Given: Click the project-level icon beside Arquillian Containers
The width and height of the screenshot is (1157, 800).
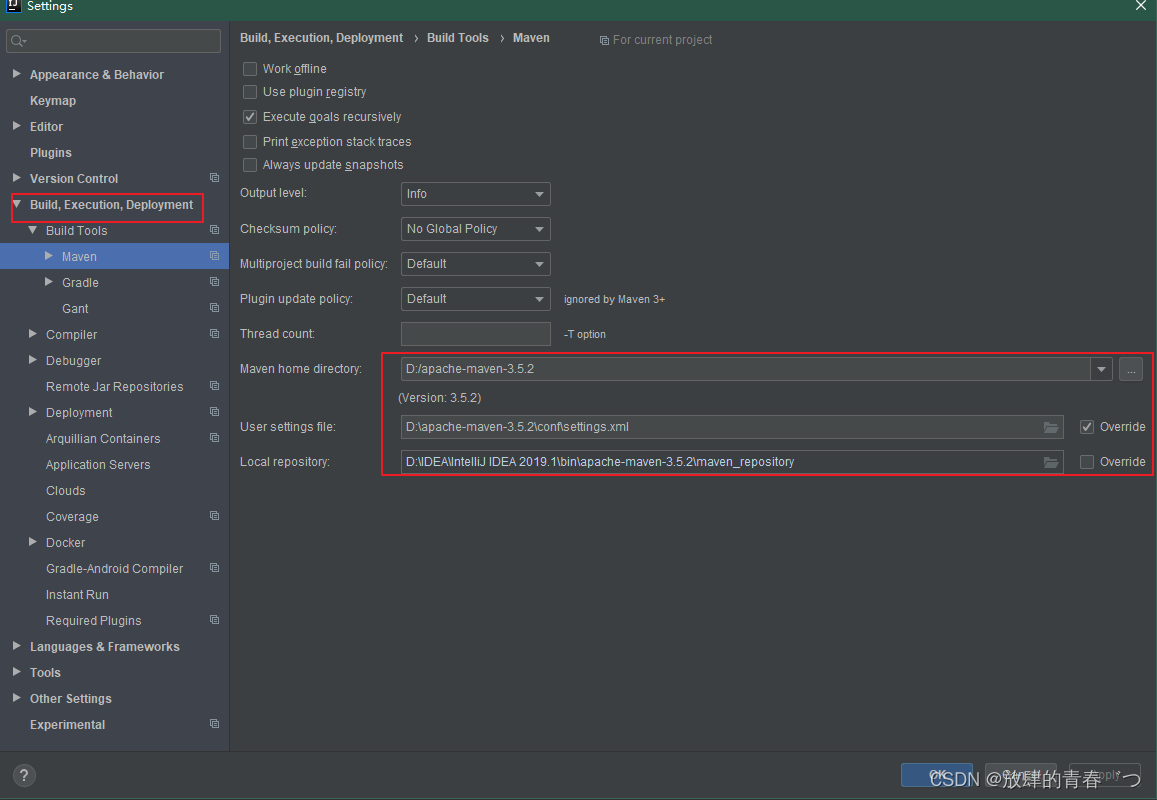Looking at the screenshot, I should 215,438.
